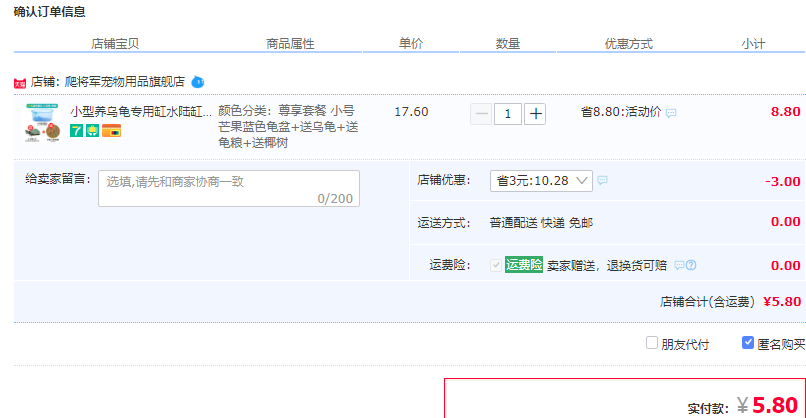Click the 优惠方式 column header
The height and width of the screenshot is (418, 806).
tap(628, 44)
